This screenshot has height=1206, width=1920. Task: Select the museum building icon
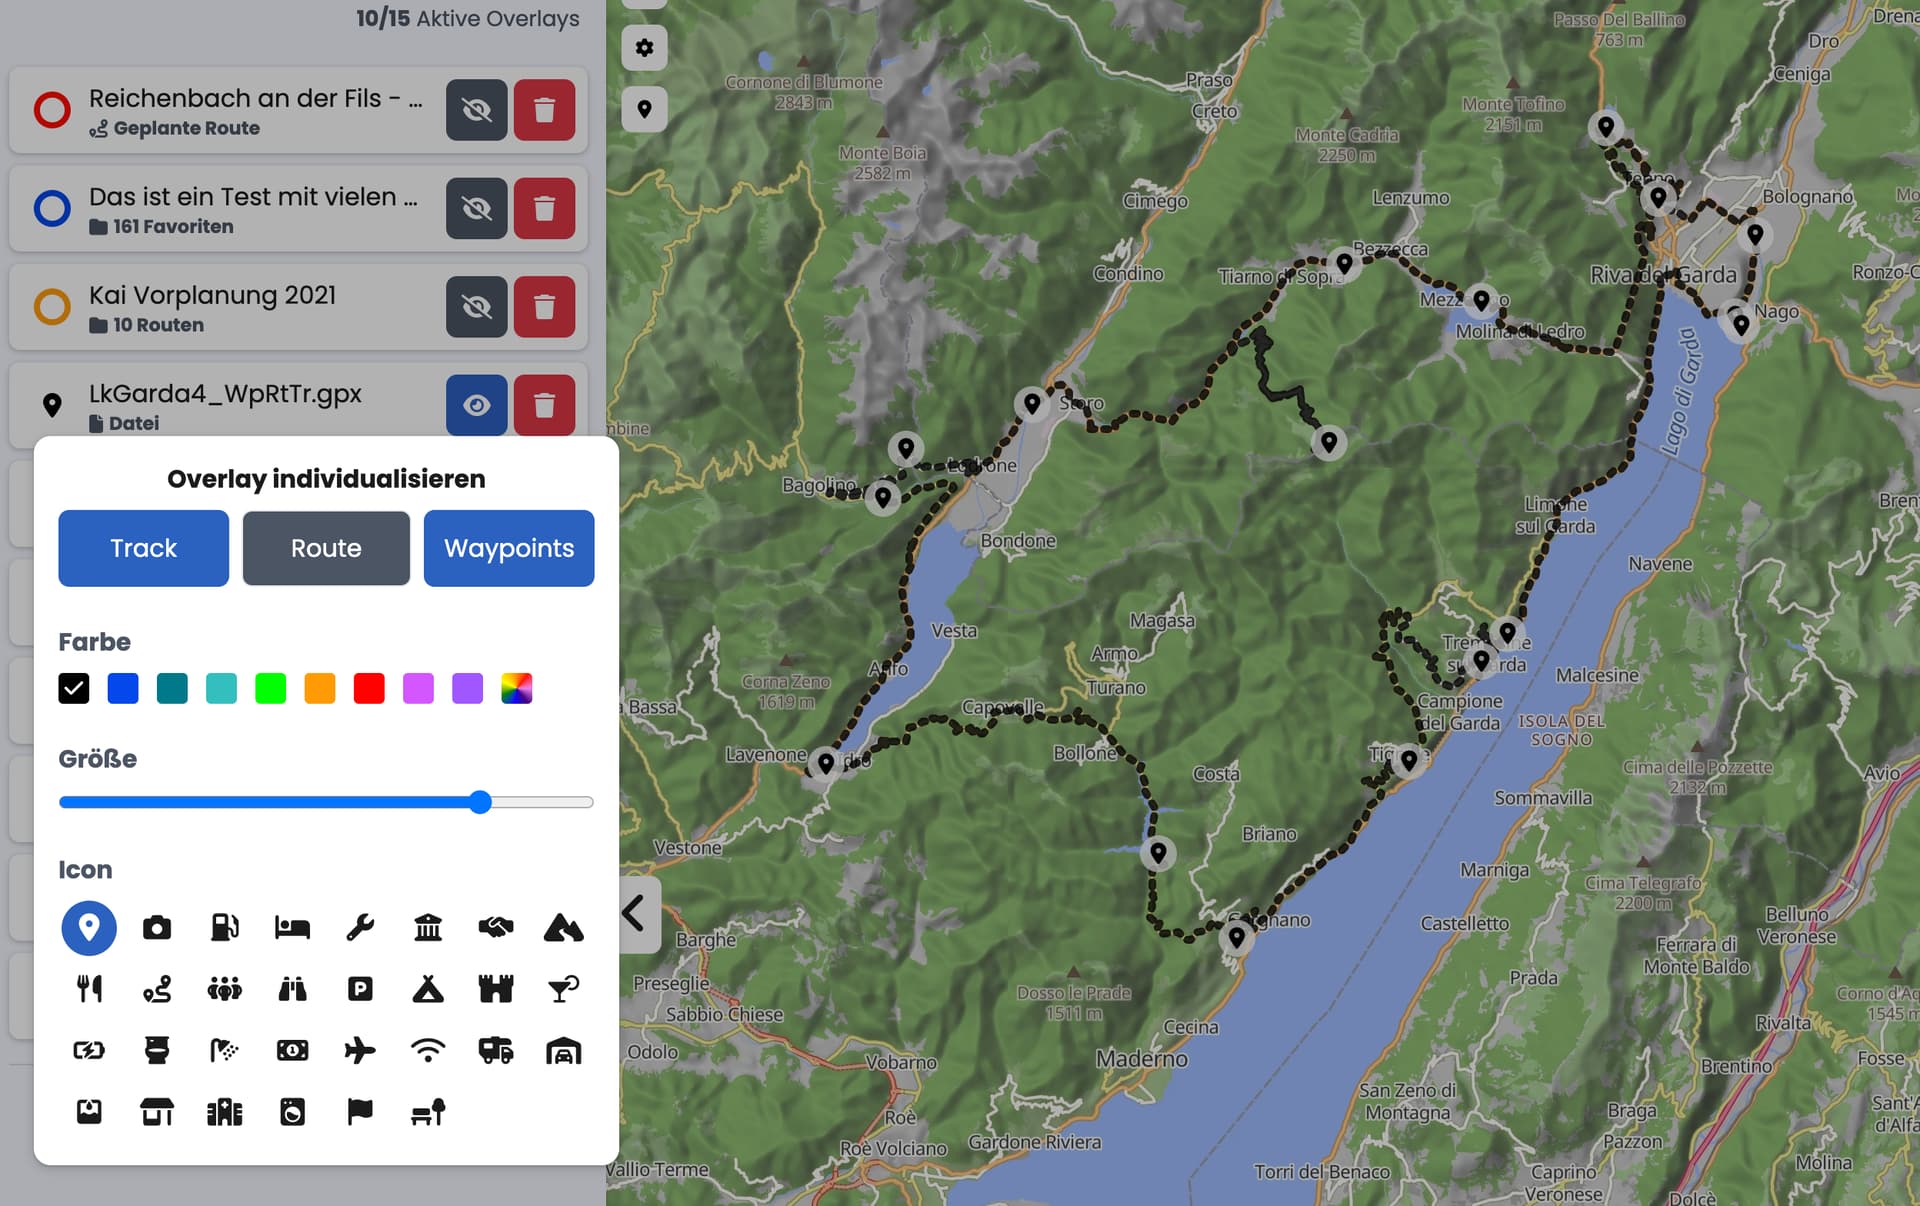(428, 928)
